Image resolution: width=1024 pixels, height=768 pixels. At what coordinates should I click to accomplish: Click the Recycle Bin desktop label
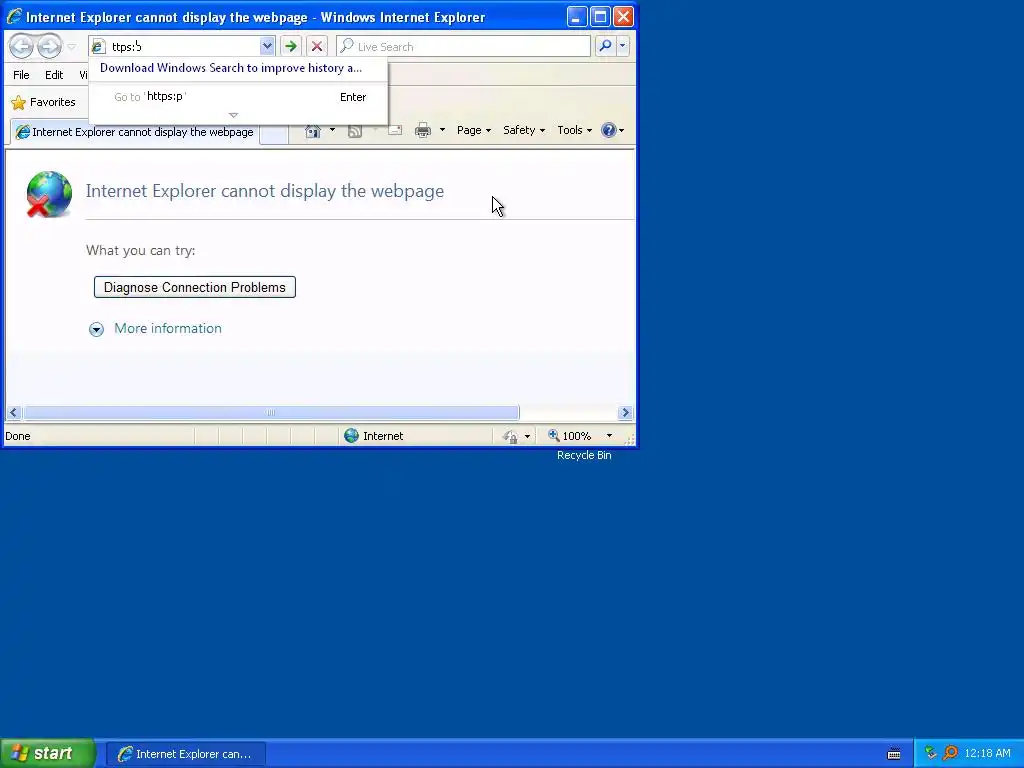584,455
